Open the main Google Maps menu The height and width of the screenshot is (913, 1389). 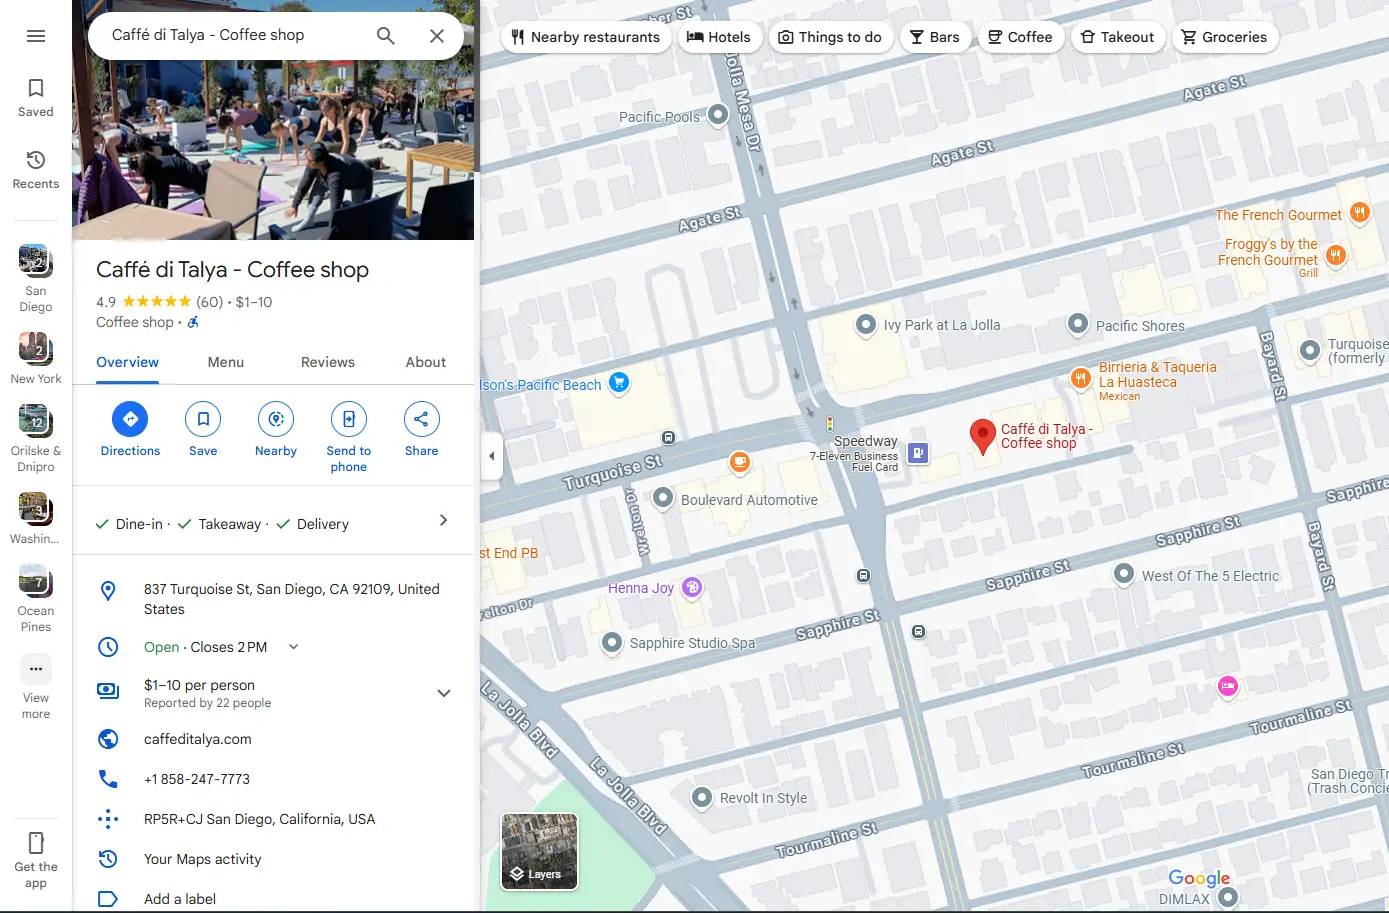(x=36, y=35)
